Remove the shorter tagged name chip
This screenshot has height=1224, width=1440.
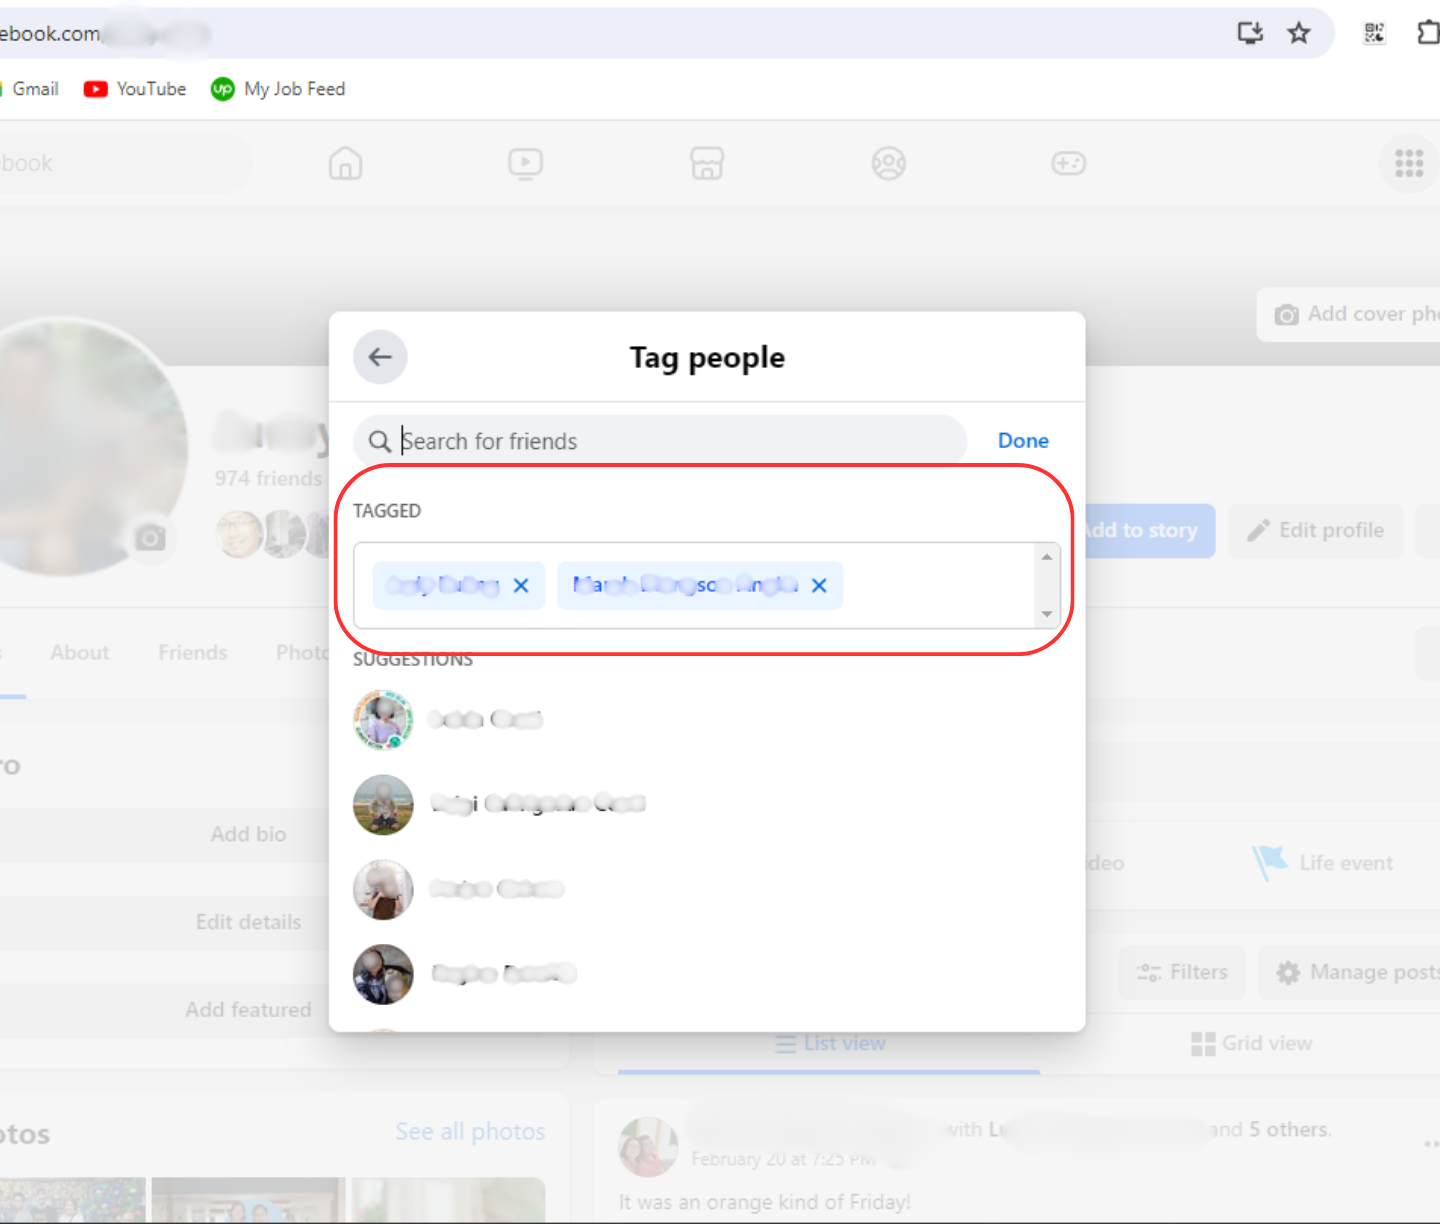pyautogui.click(x=521, y=586)
